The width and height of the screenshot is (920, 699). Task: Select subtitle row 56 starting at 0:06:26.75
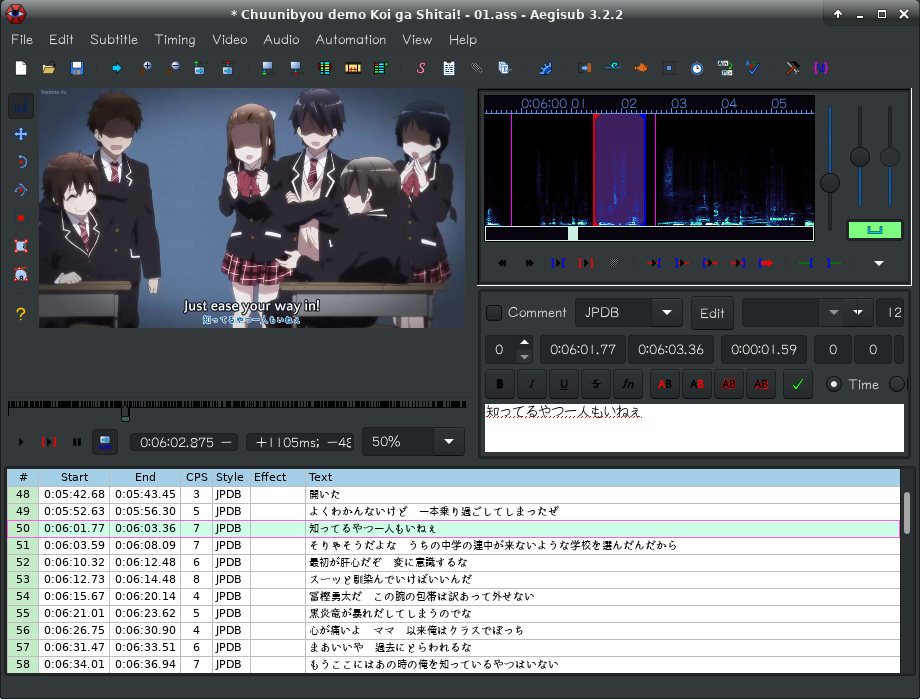click(x=453, y=630)
